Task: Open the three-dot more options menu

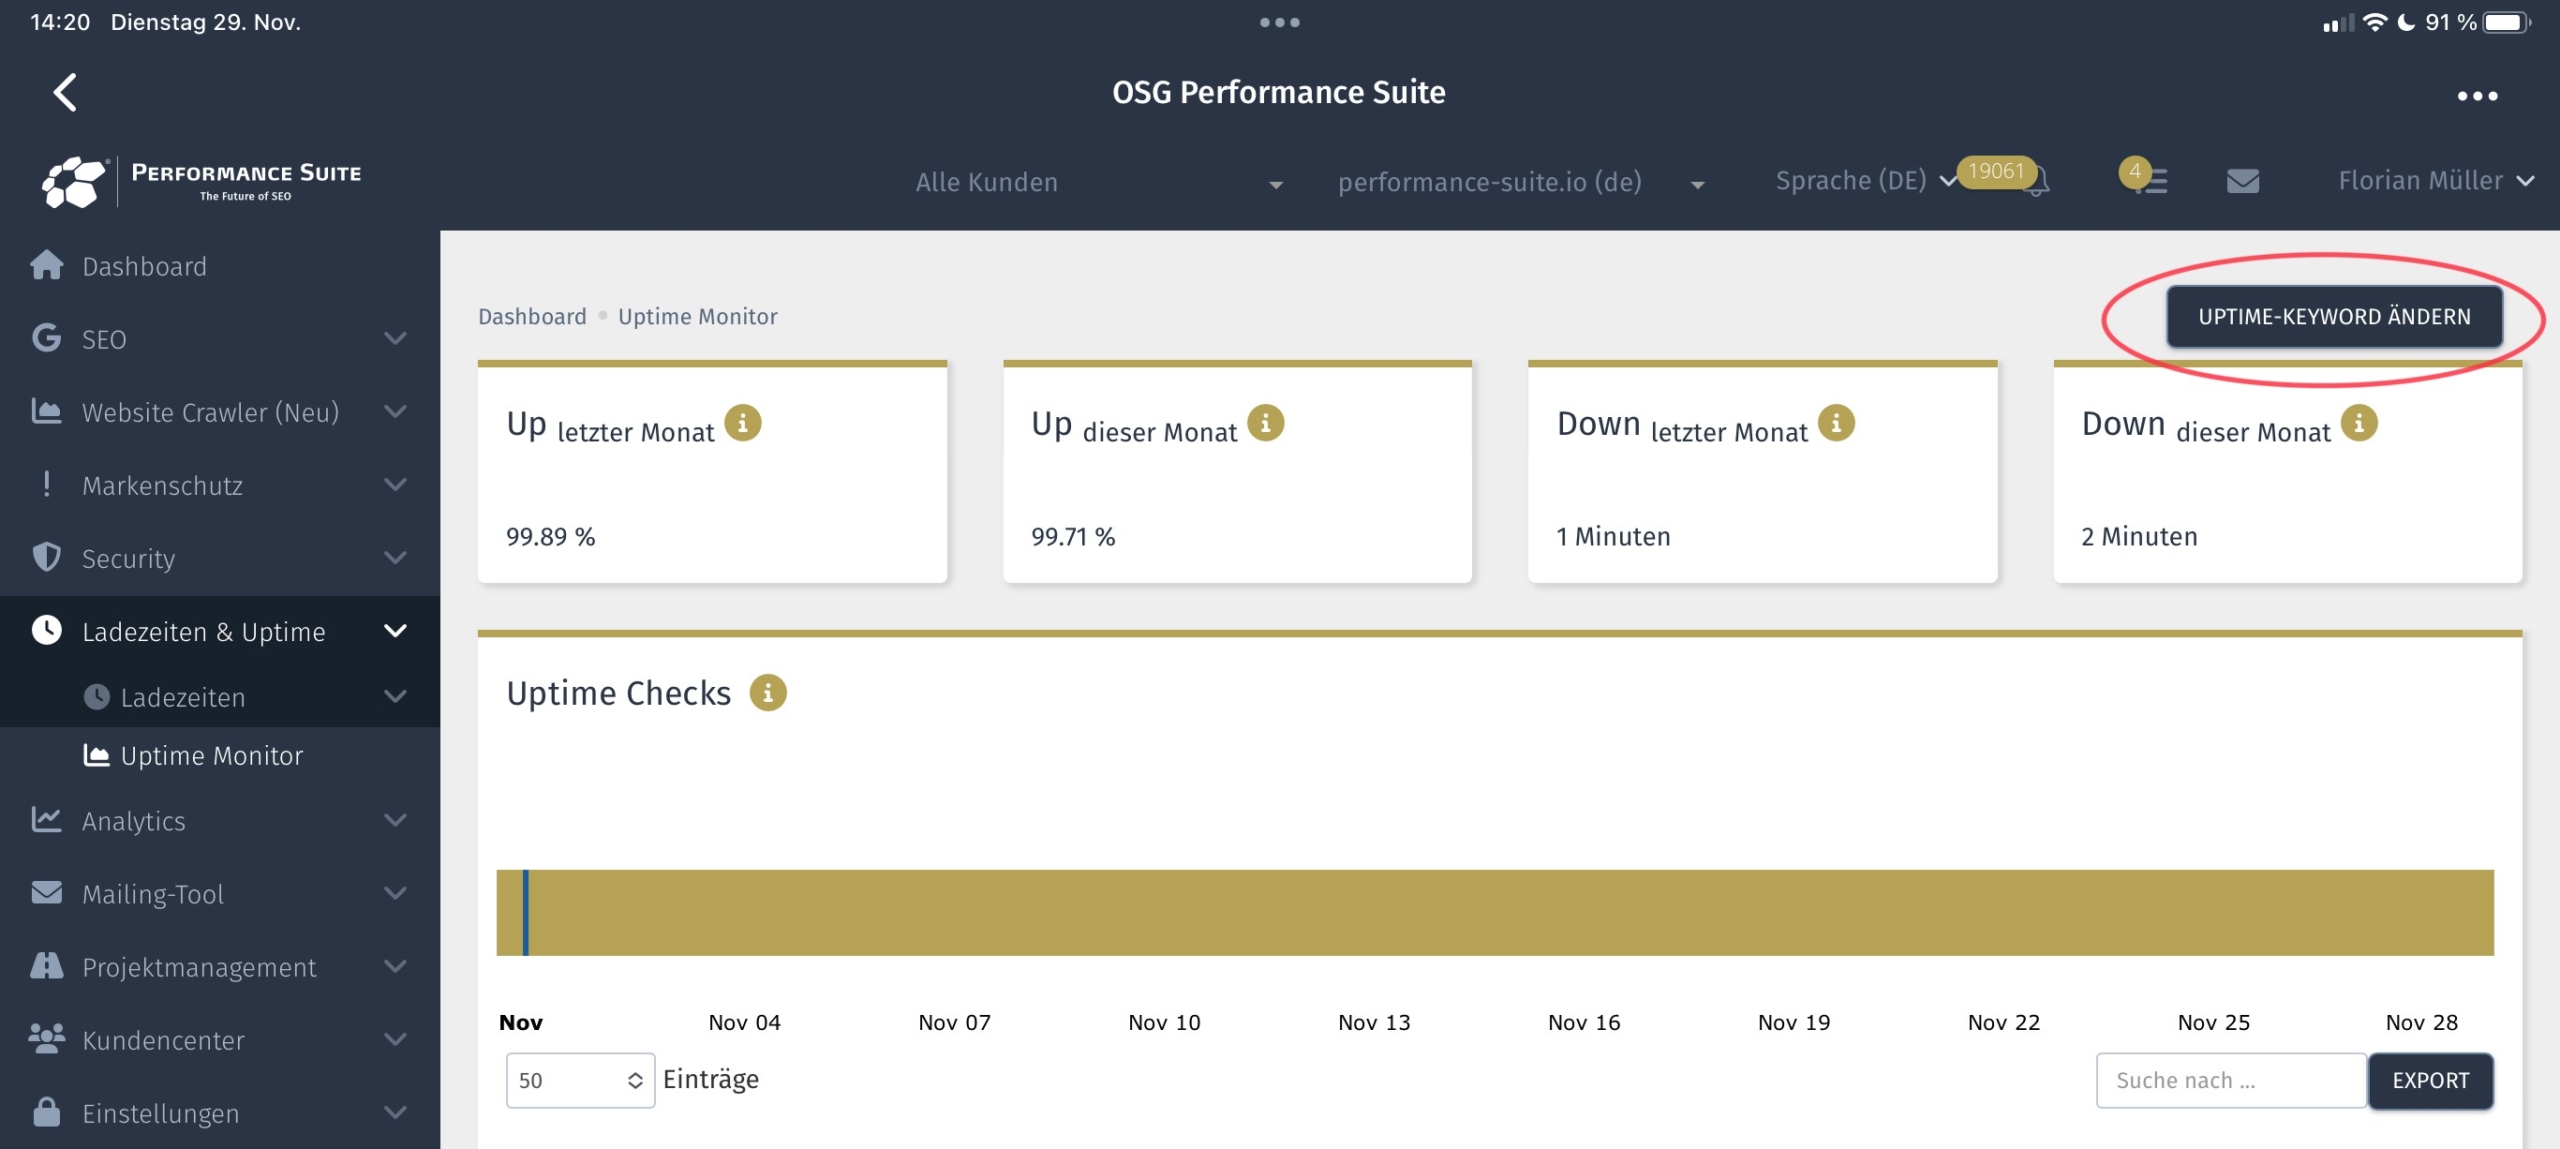Action: 2477,96
